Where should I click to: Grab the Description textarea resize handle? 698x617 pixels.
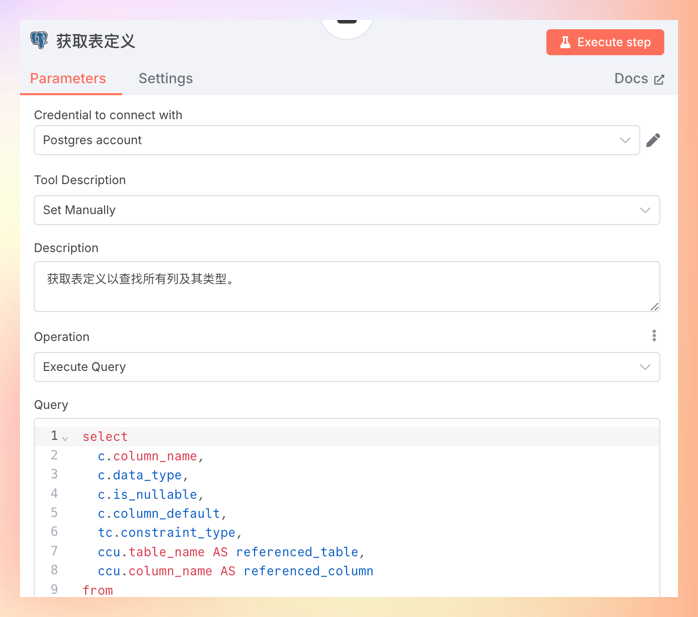click(654, 306)
